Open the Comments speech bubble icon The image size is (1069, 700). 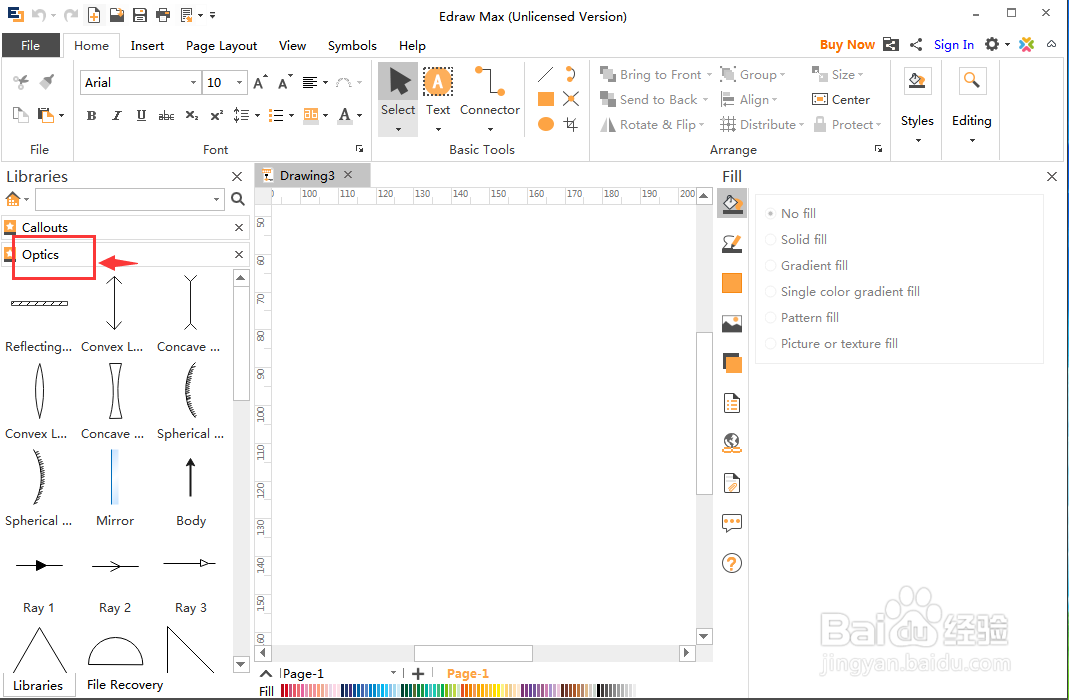tap(732, 523)
